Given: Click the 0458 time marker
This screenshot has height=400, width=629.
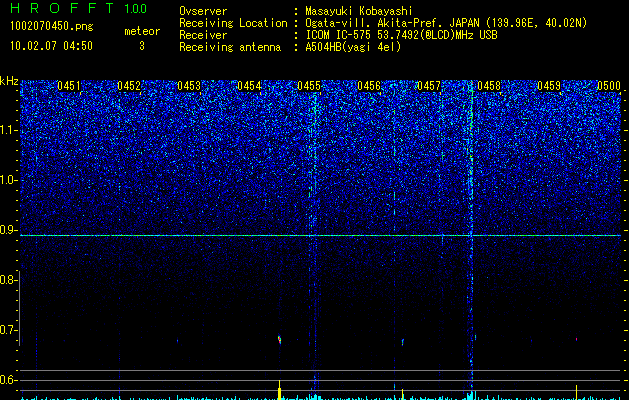Looking at the screenshot, I should [489, 86].
